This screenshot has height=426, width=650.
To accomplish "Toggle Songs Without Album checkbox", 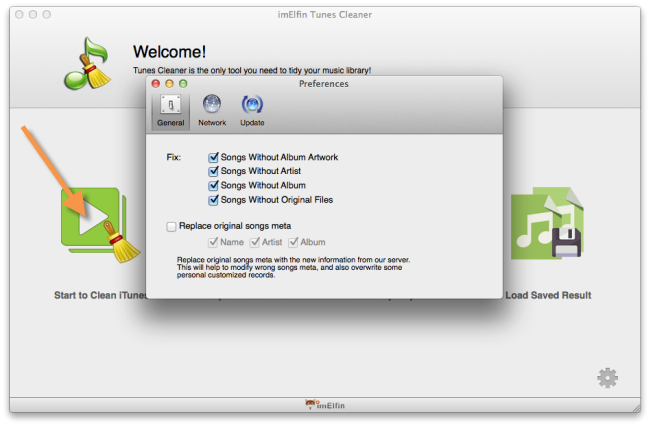I will click(213, 185).
